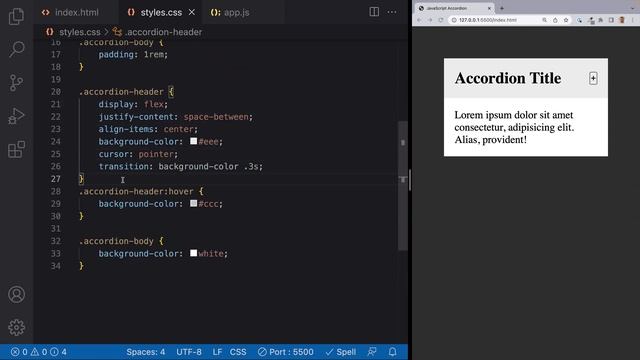The image size is (640, 360).
Task: Open the Source Control view
Action: click(16, 83)
